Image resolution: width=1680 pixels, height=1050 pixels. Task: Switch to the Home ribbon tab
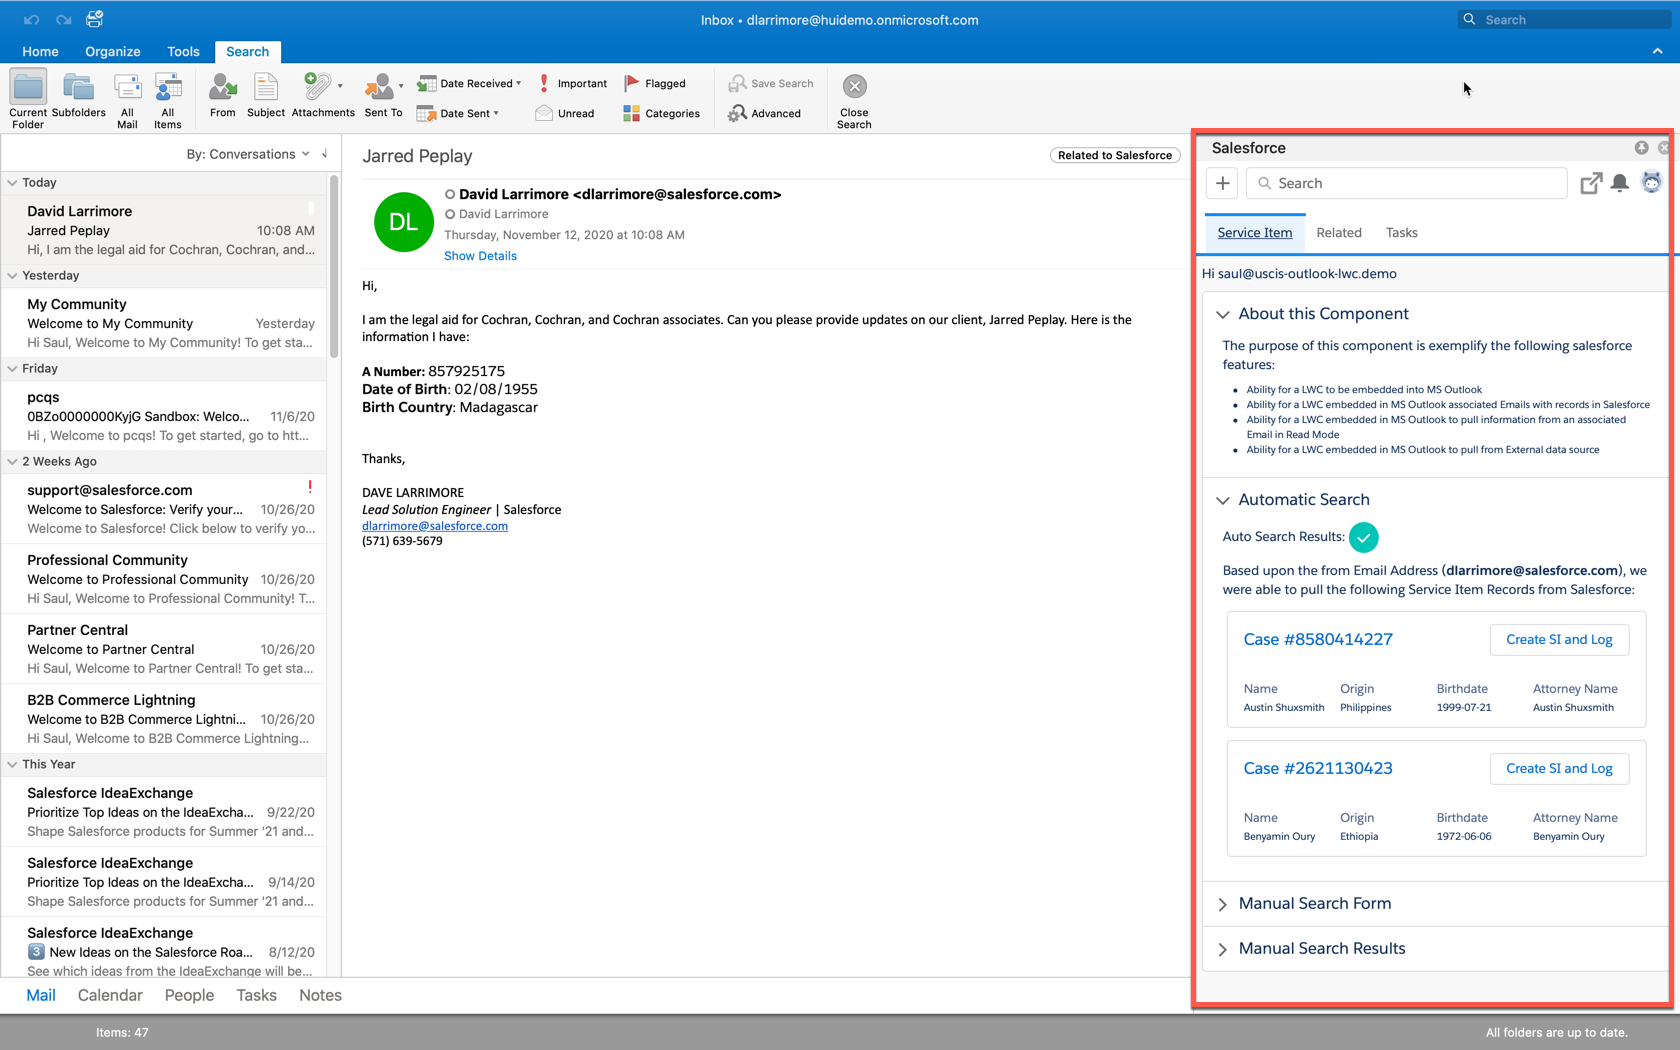(x=40, y=51)
